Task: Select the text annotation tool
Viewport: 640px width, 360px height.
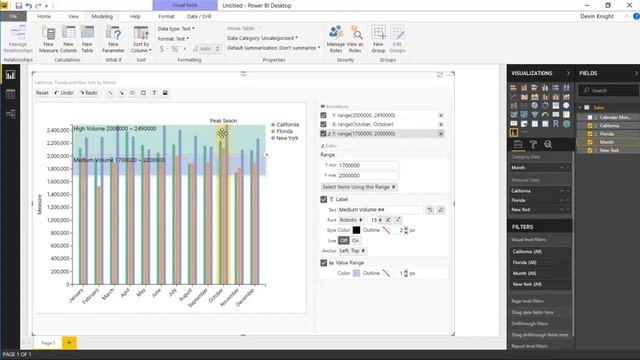Action: click(154, 93)
